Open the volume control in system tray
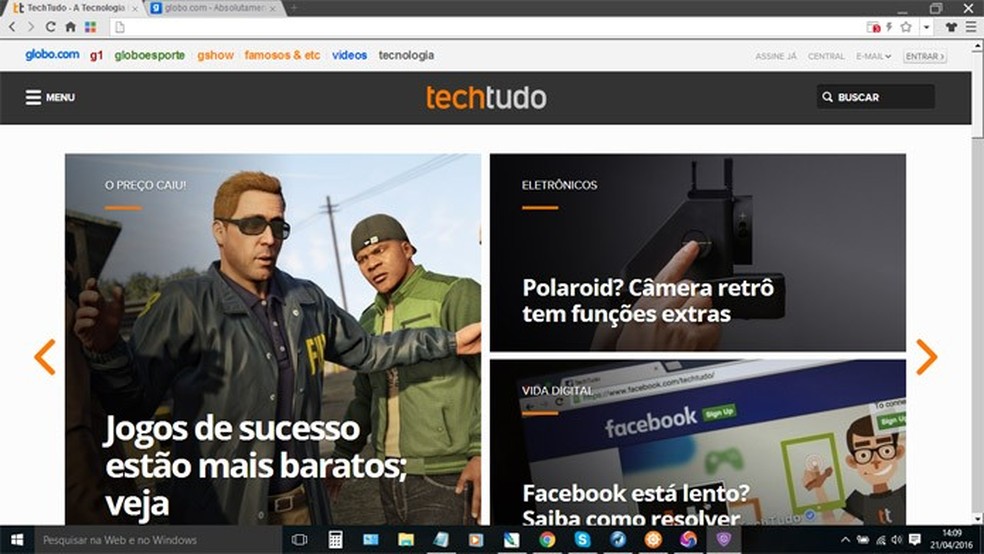 point(896,540)
